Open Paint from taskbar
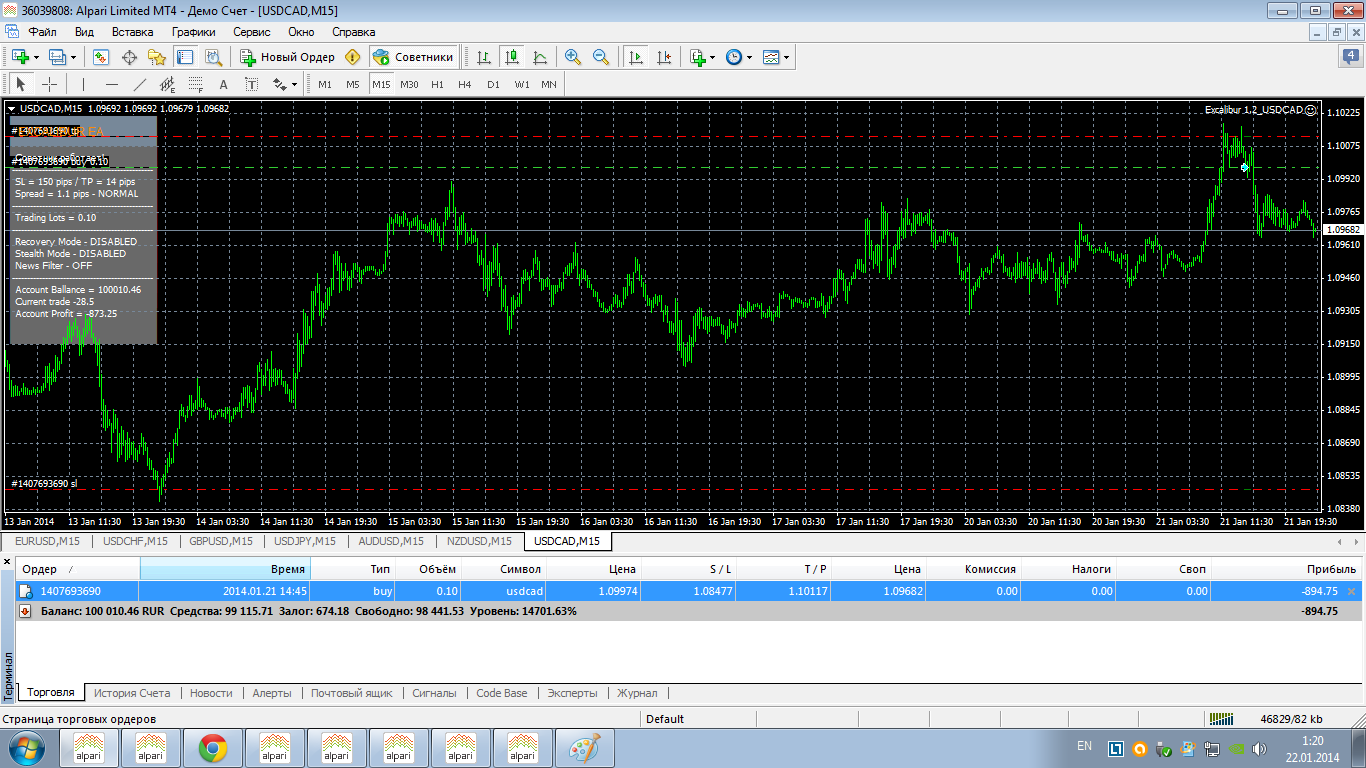Image resolution: width=1366 pixels, height=768 pixels. pos(585,748)
